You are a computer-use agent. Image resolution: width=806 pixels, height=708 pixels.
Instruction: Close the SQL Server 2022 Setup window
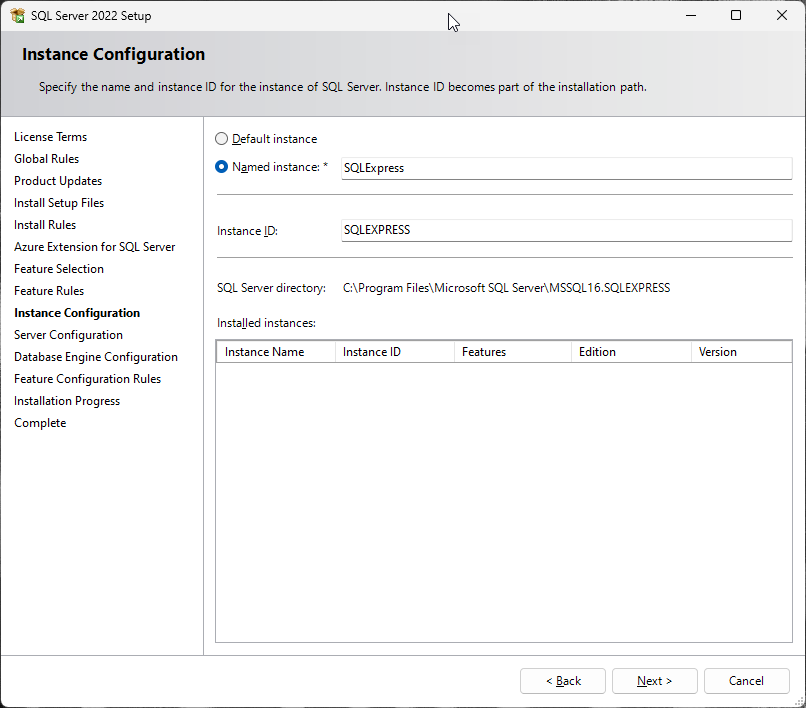(x=782, y=16)
